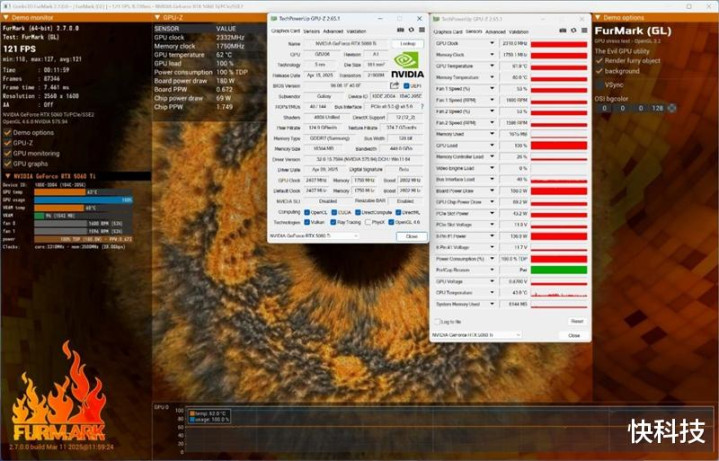Click the GPU Load red sensor graph
This screenshot has height=461, width=719.
[559, 145]
